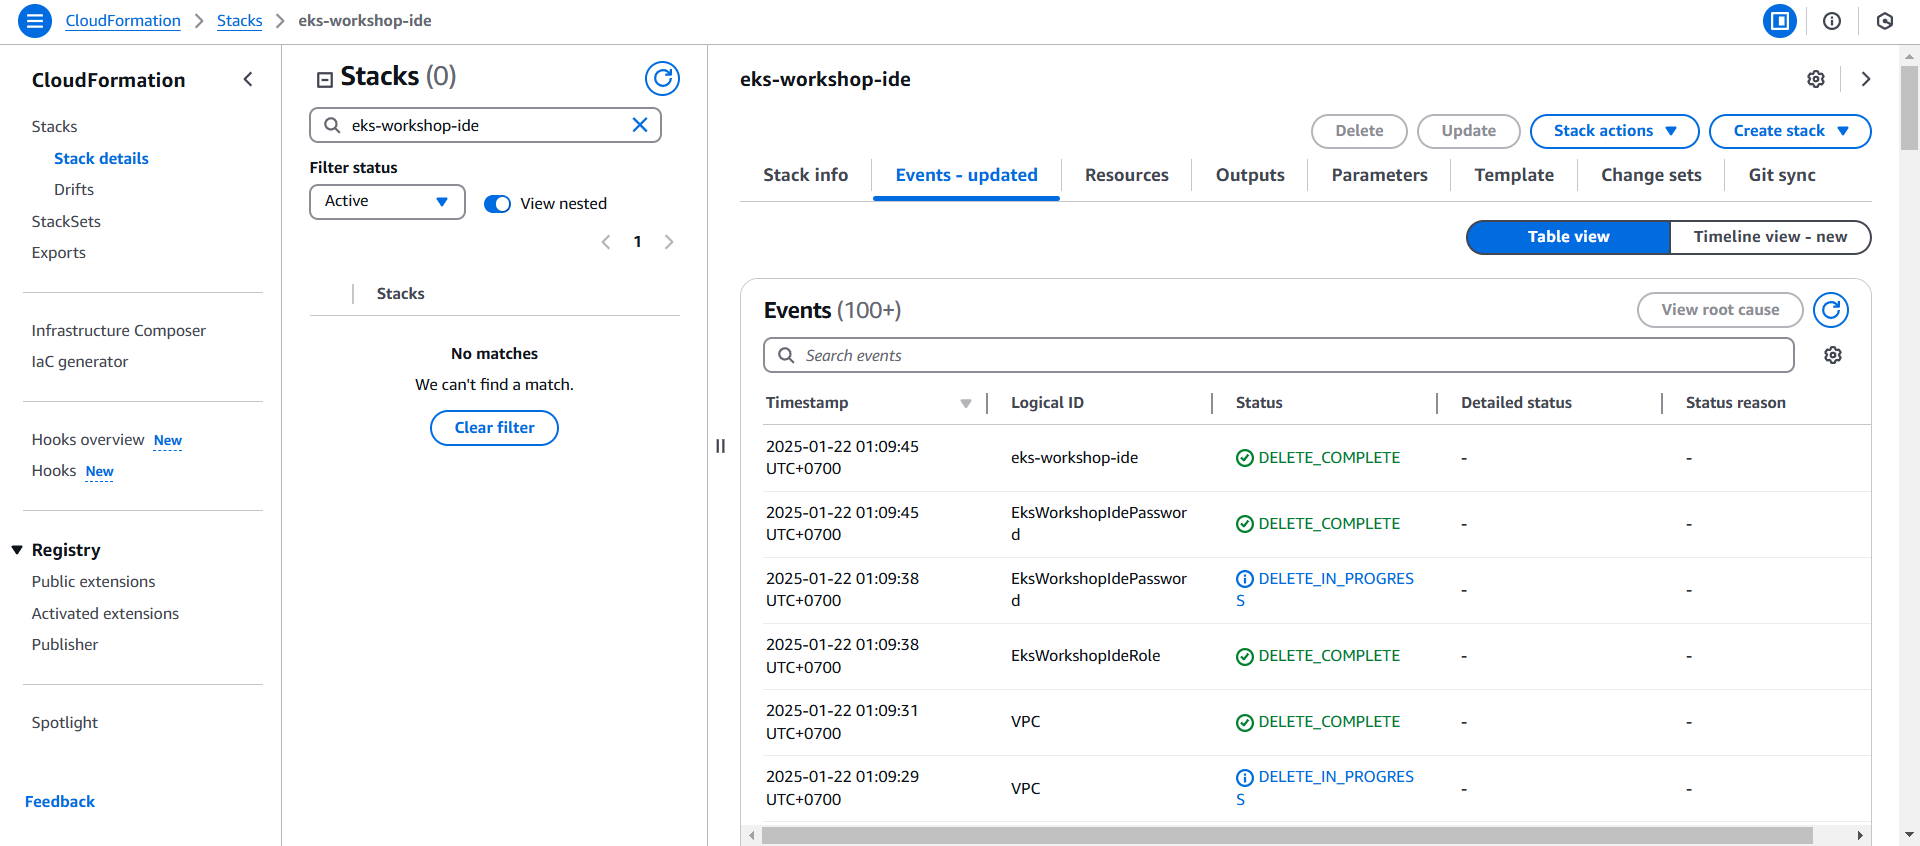
Task: Open Events table preferences gear
Action: click(1833, 355)
